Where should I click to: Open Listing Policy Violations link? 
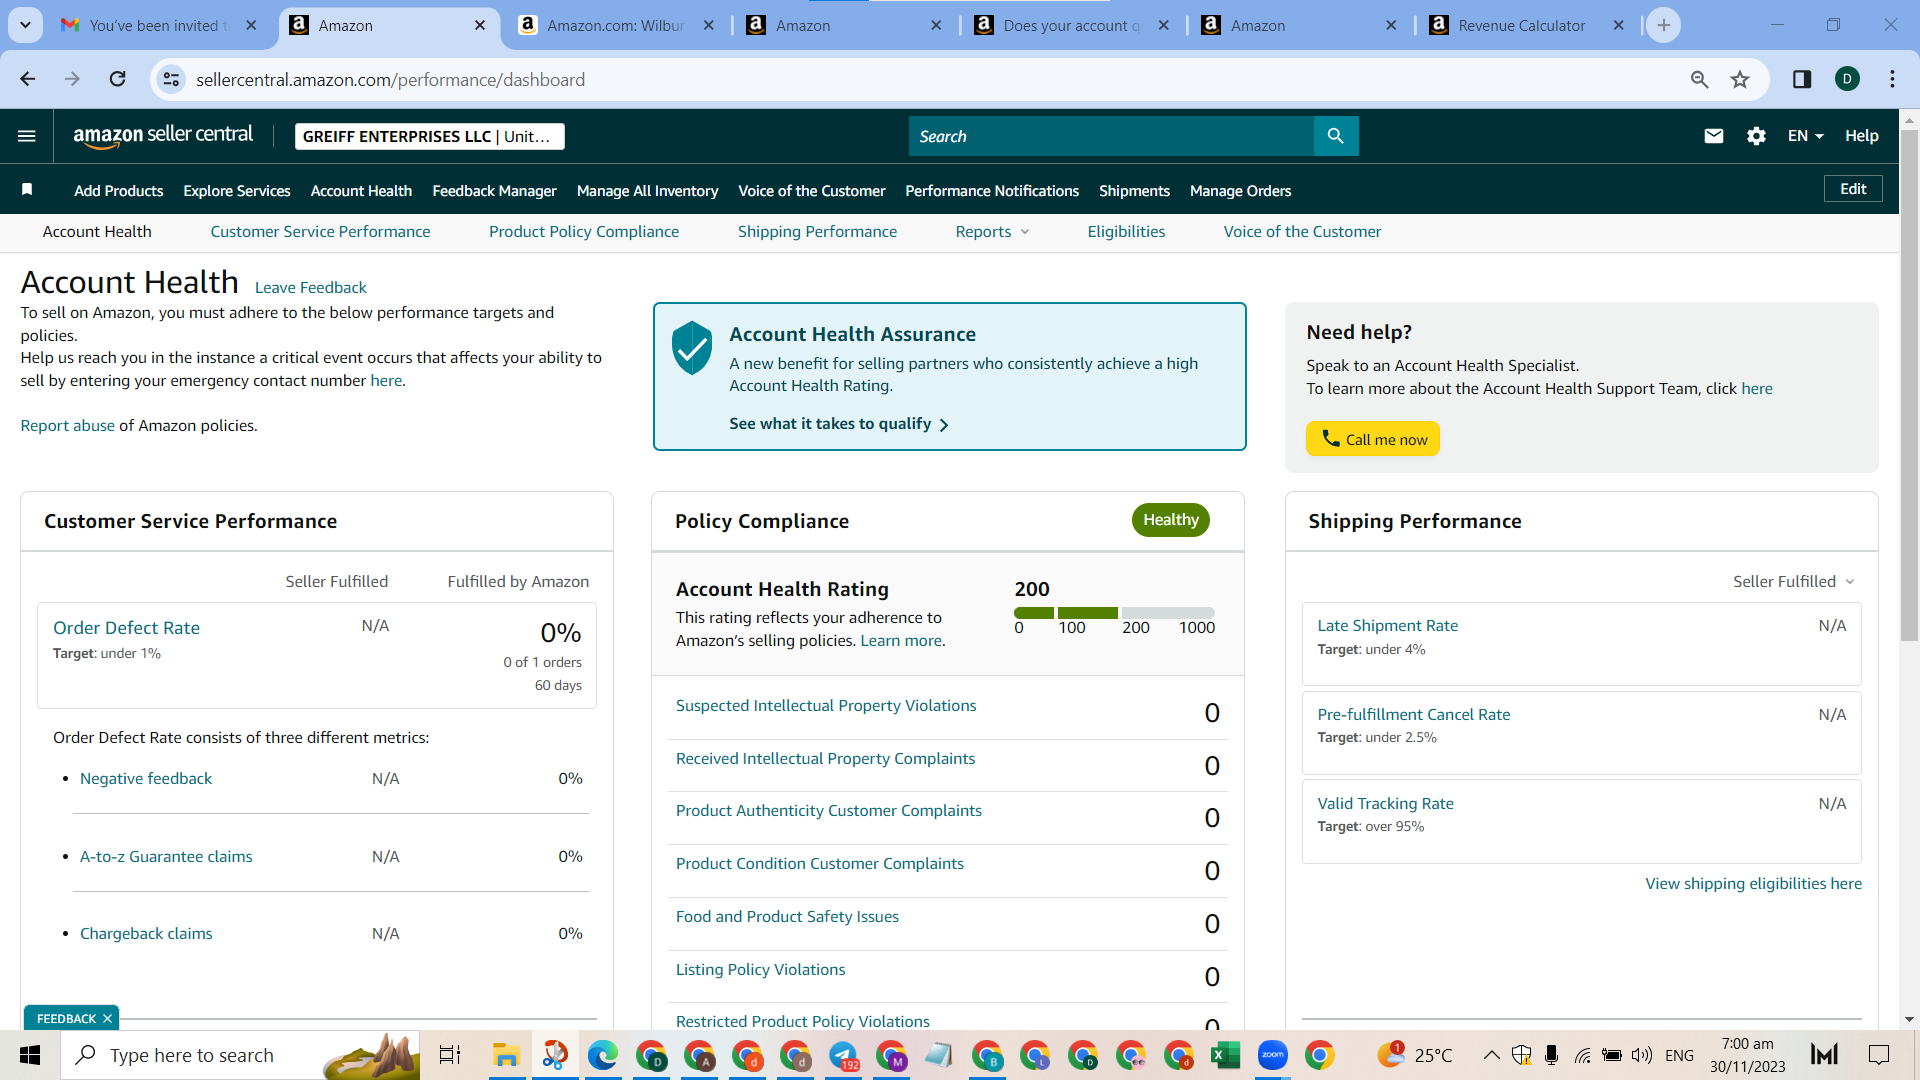click(x=760, y=970)
